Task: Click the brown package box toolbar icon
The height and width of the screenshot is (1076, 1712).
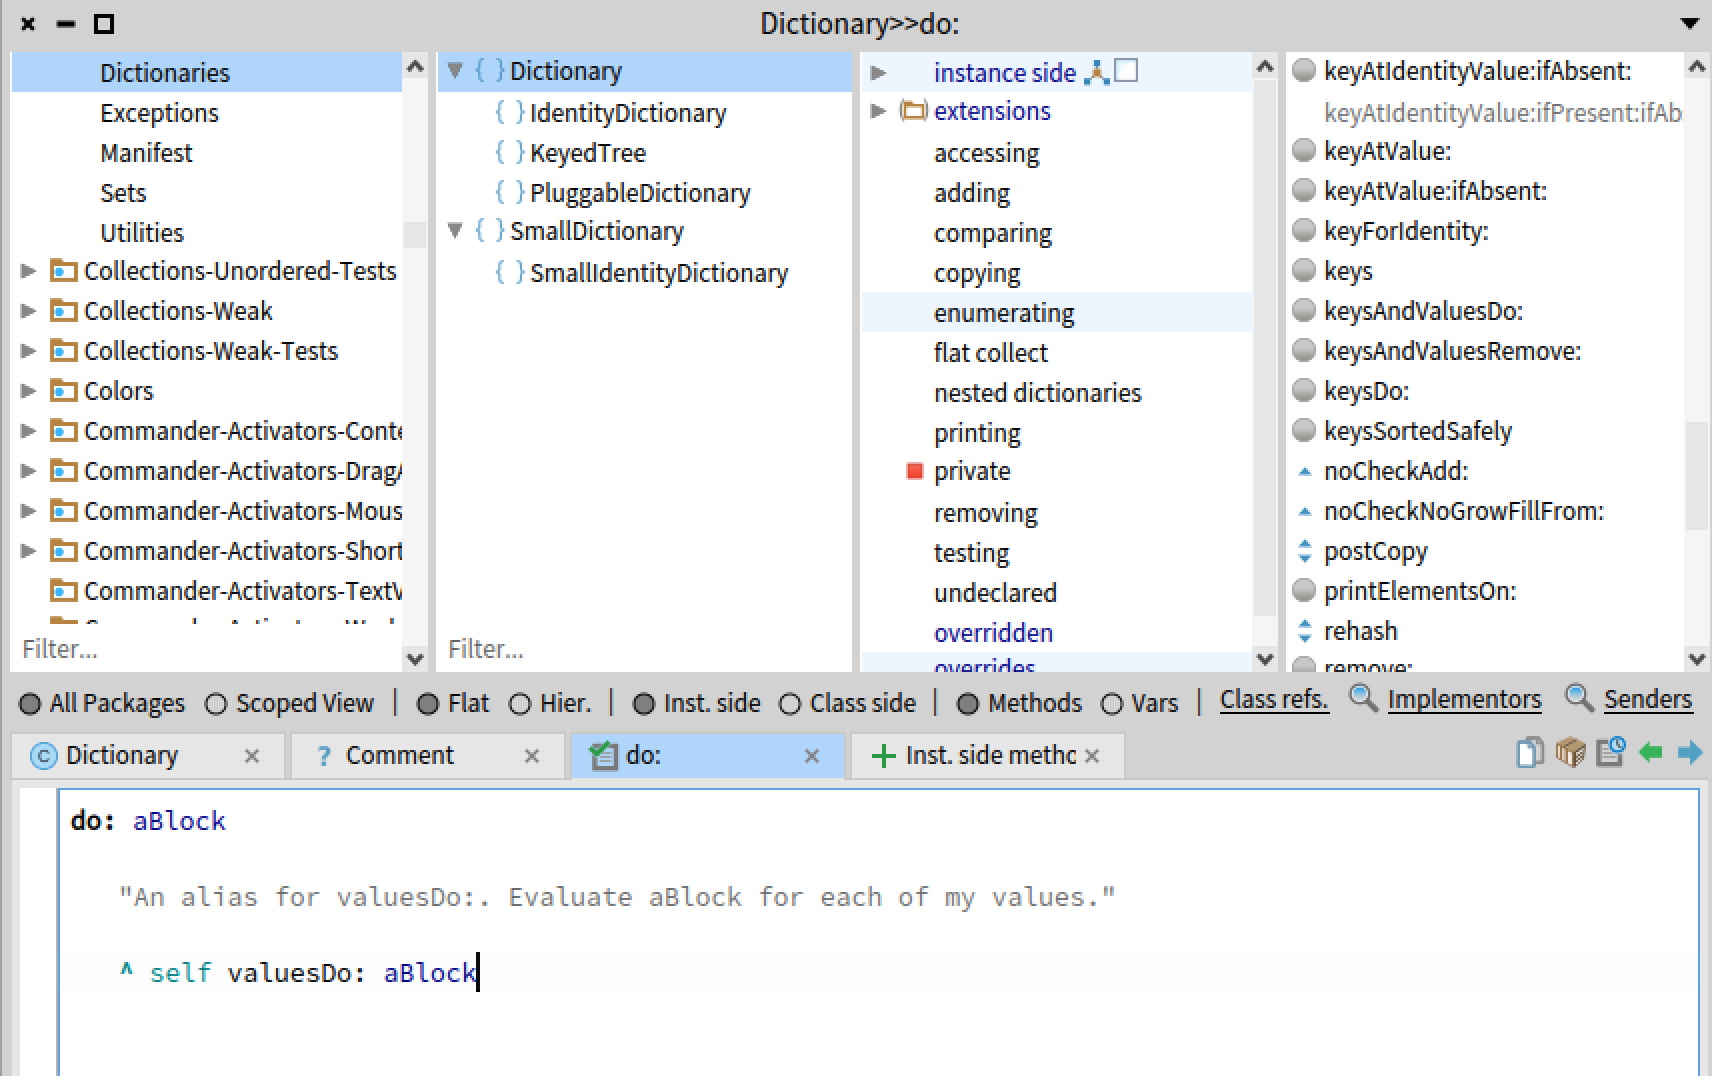Action: [1570, 753]
